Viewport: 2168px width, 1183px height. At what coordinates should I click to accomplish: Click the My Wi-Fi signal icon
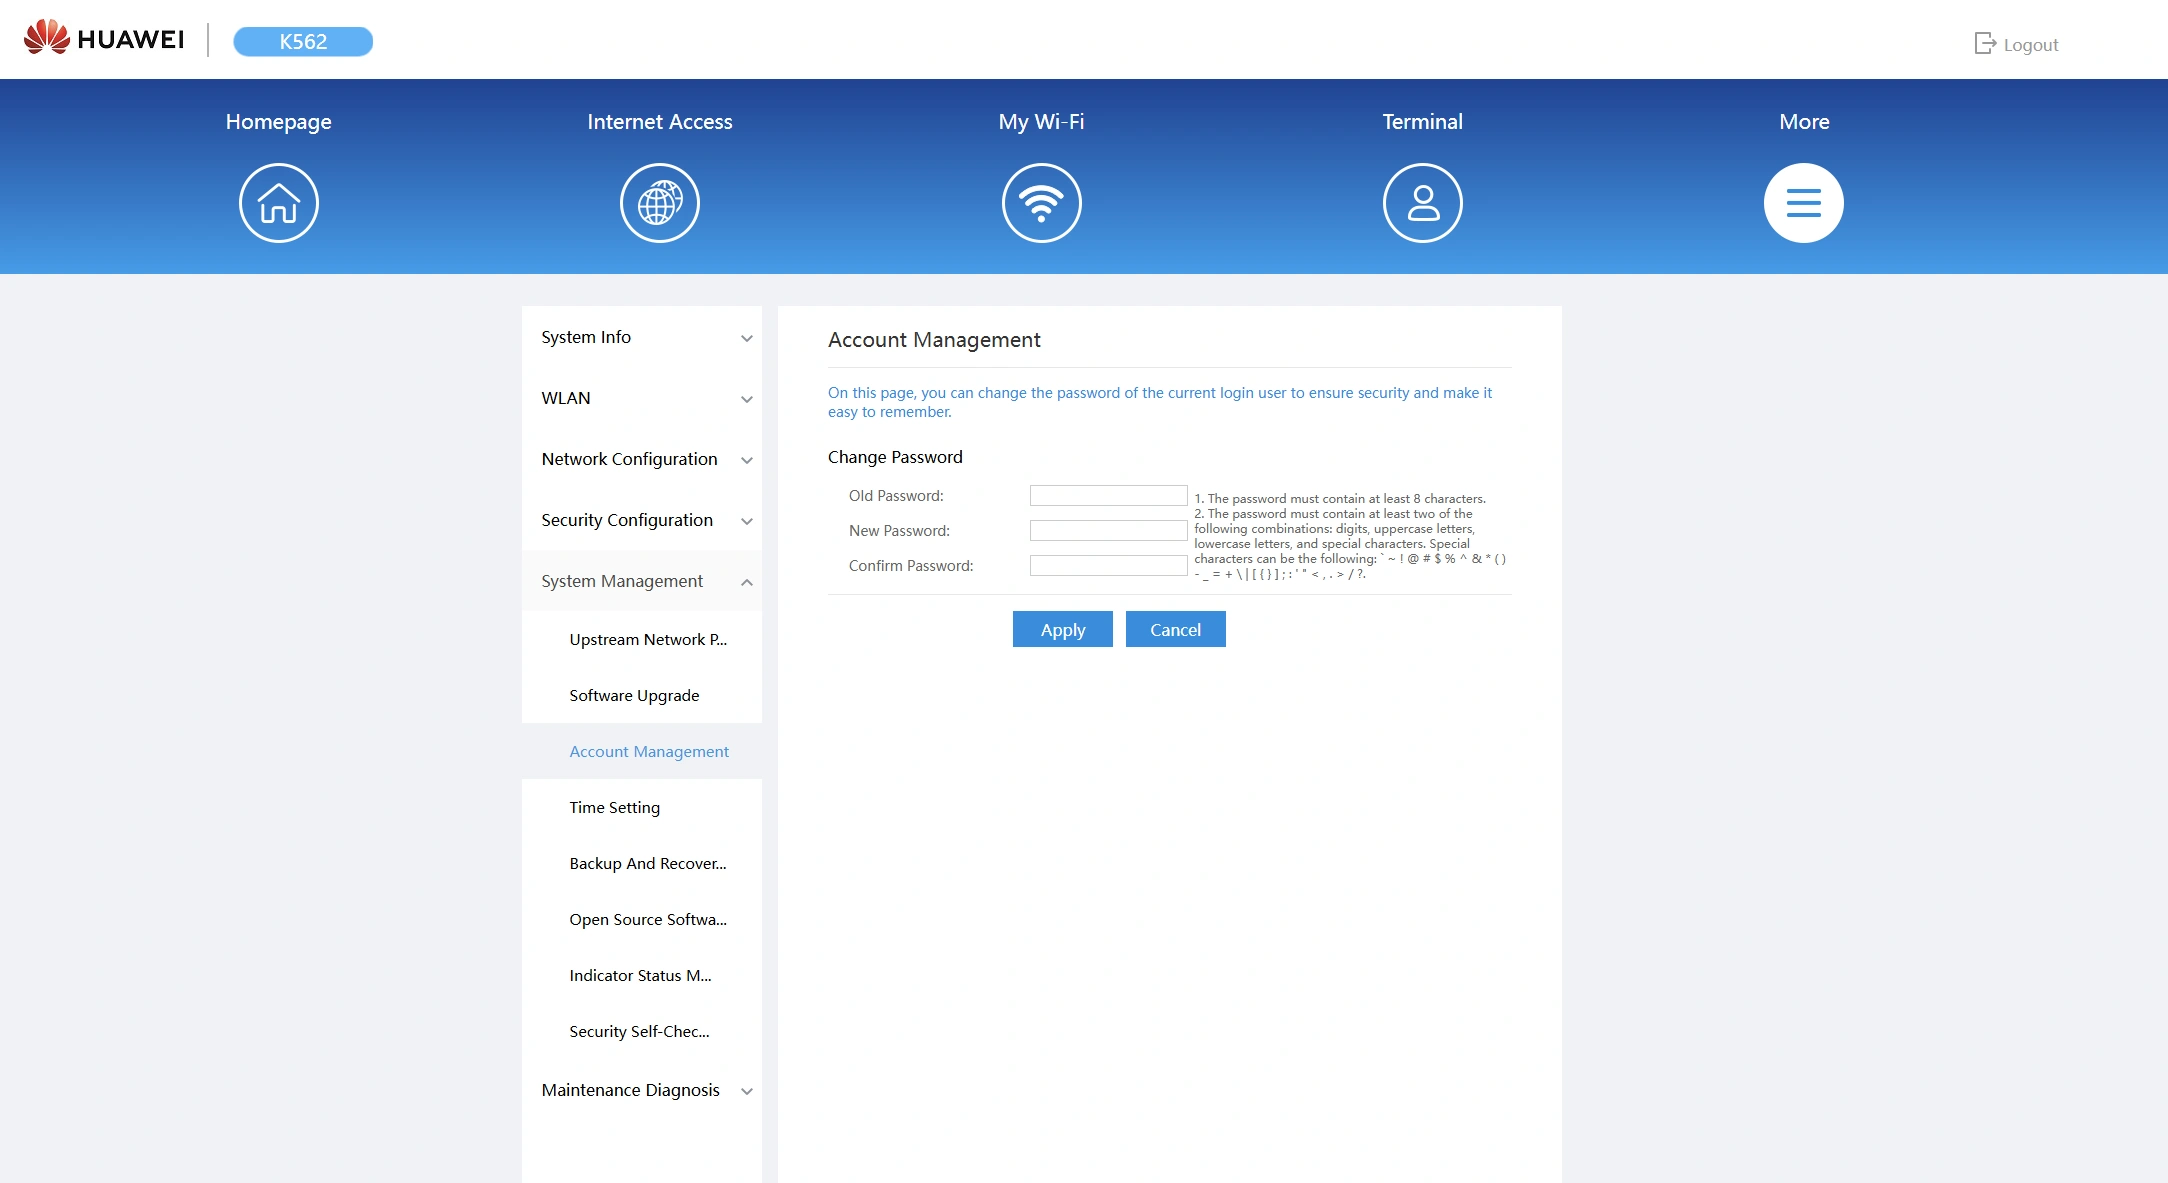pyautogui.click(x=1041, y=203)
